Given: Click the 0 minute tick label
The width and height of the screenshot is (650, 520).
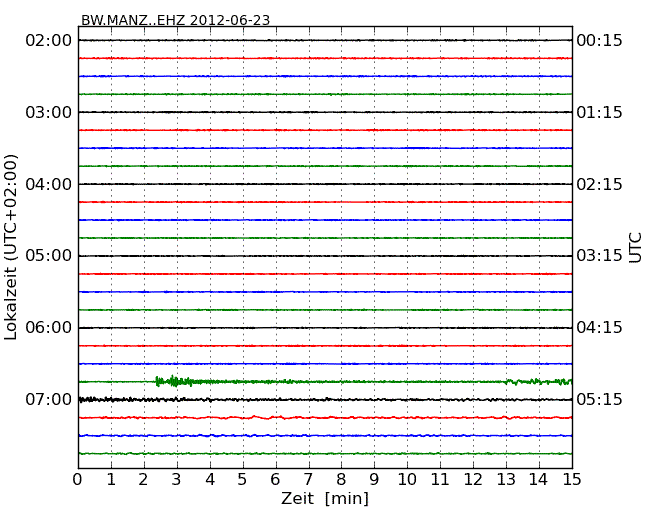Looking at the screenshot, I should (78, 480).
